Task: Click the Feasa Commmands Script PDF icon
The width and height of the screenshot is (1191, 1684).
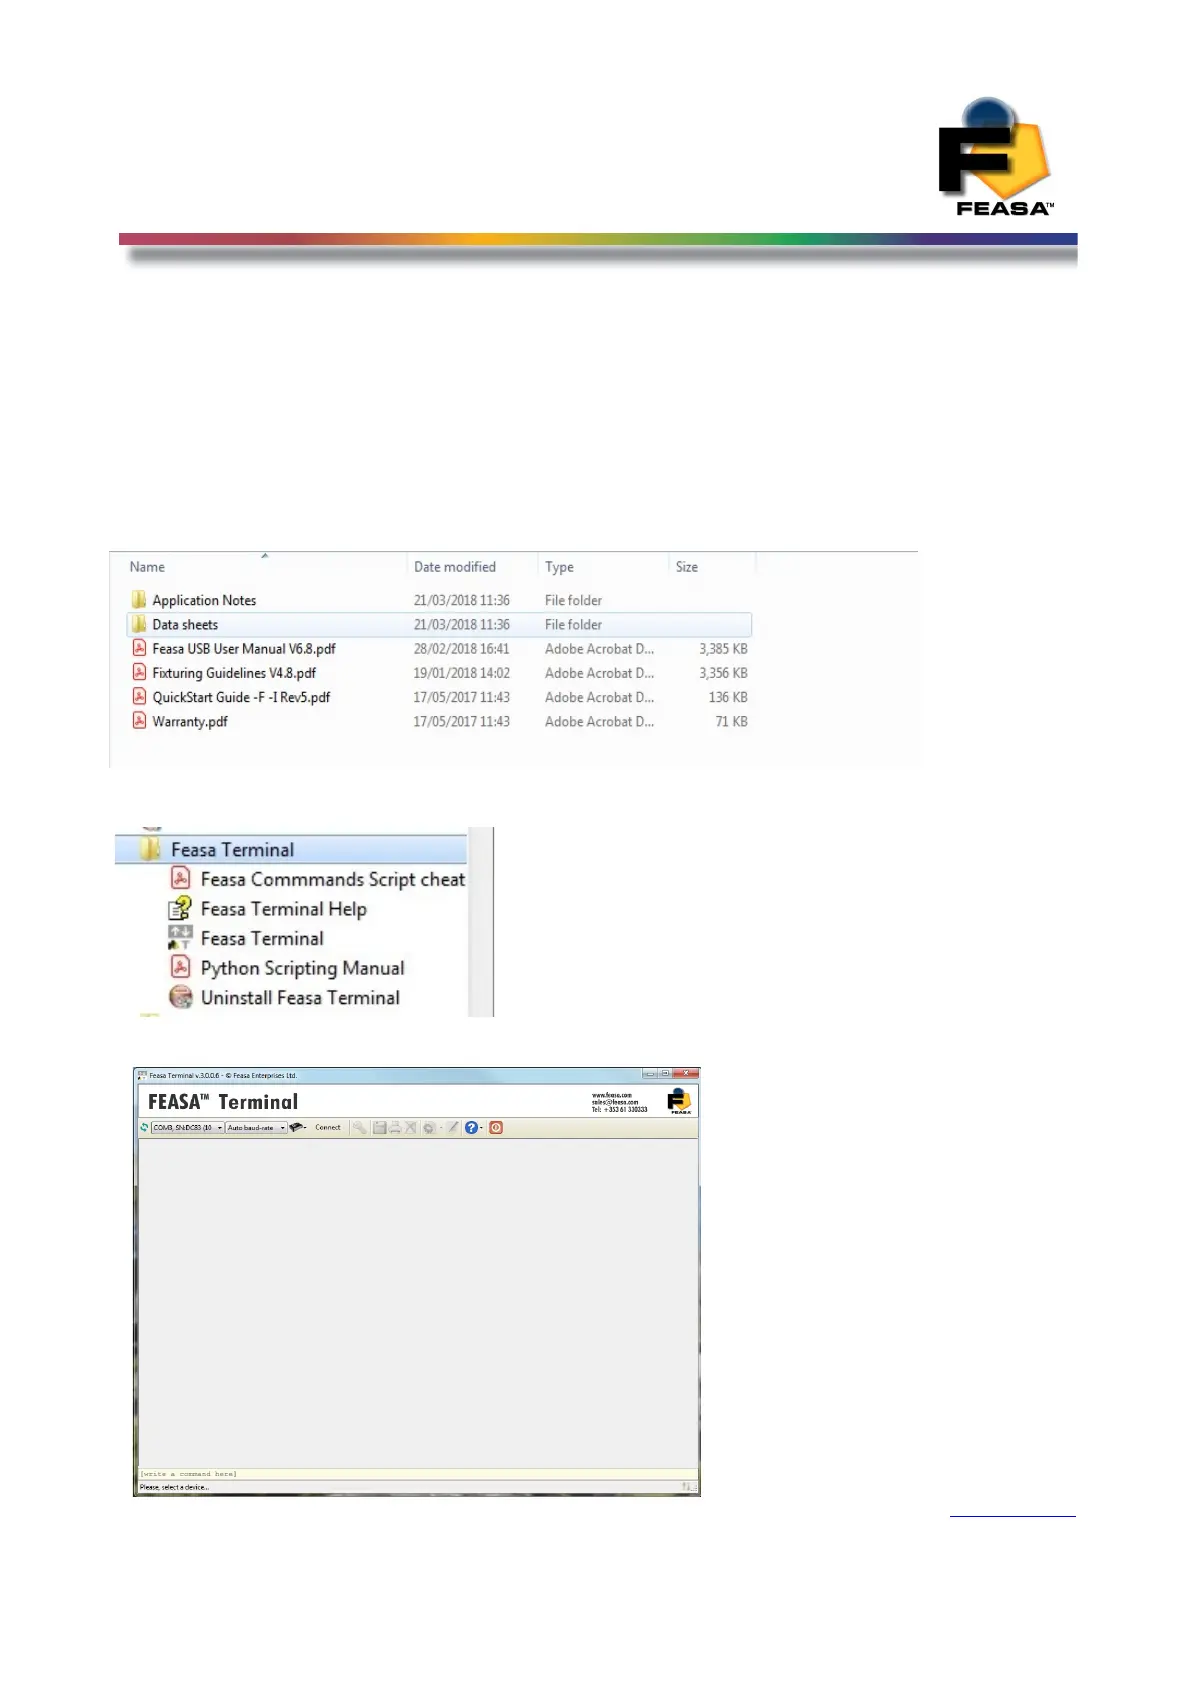Action: coord(181,878)
